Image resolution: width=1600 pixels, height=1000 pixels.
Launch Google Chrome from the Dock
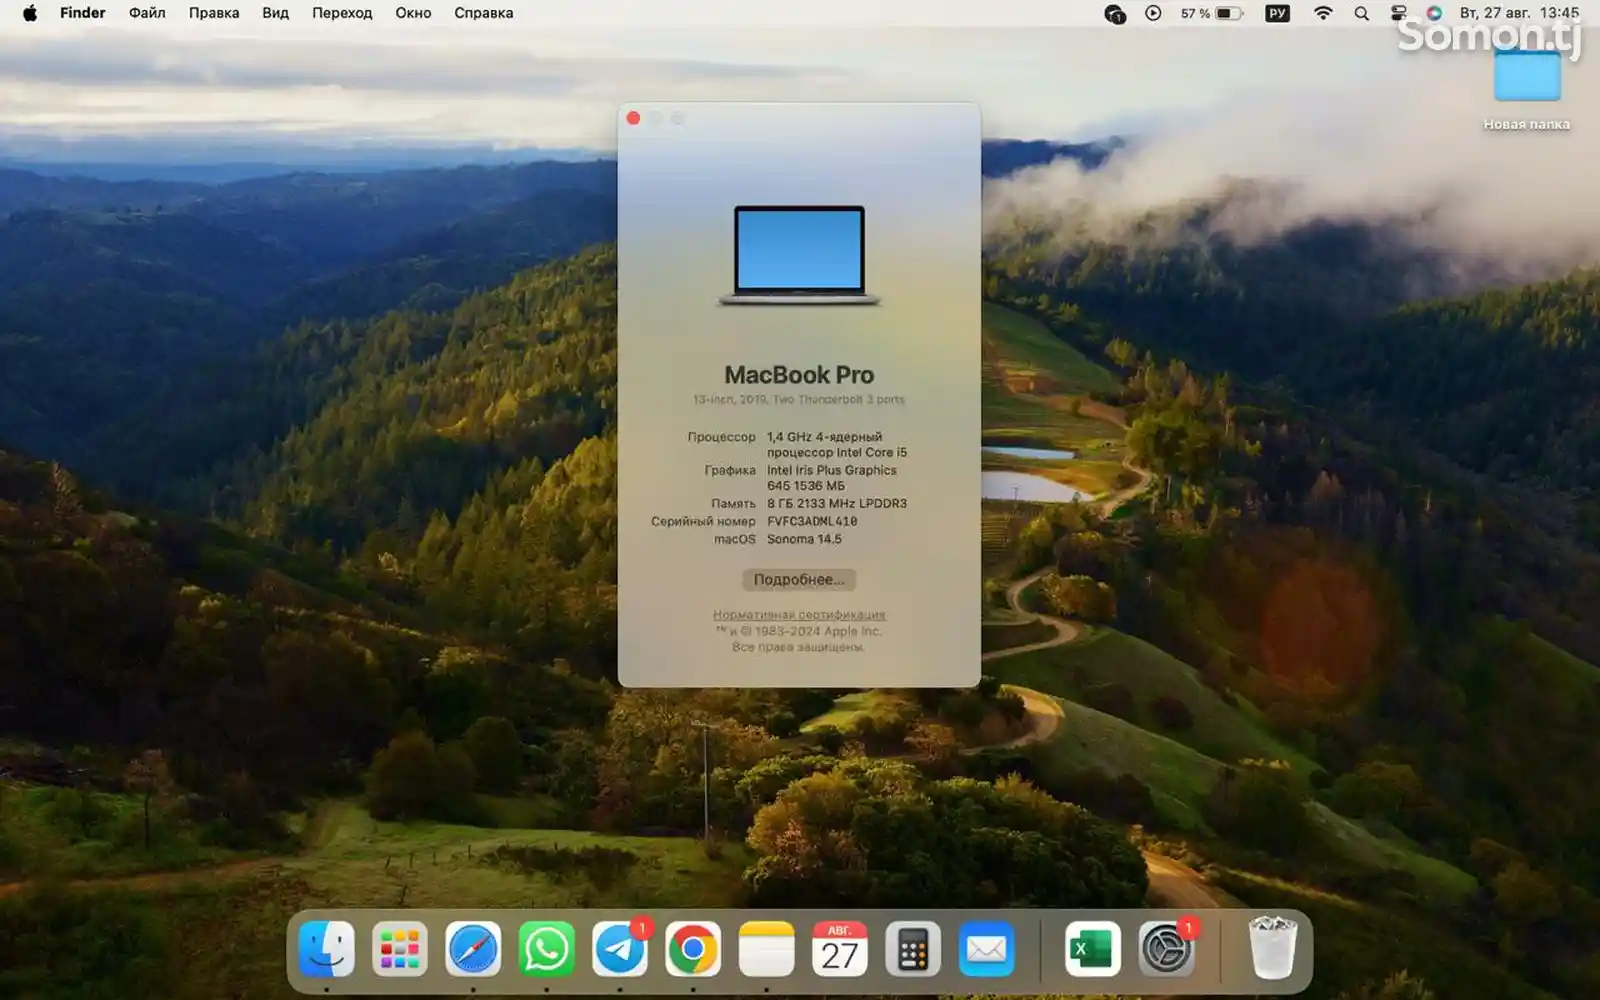(x=693, y=949)
